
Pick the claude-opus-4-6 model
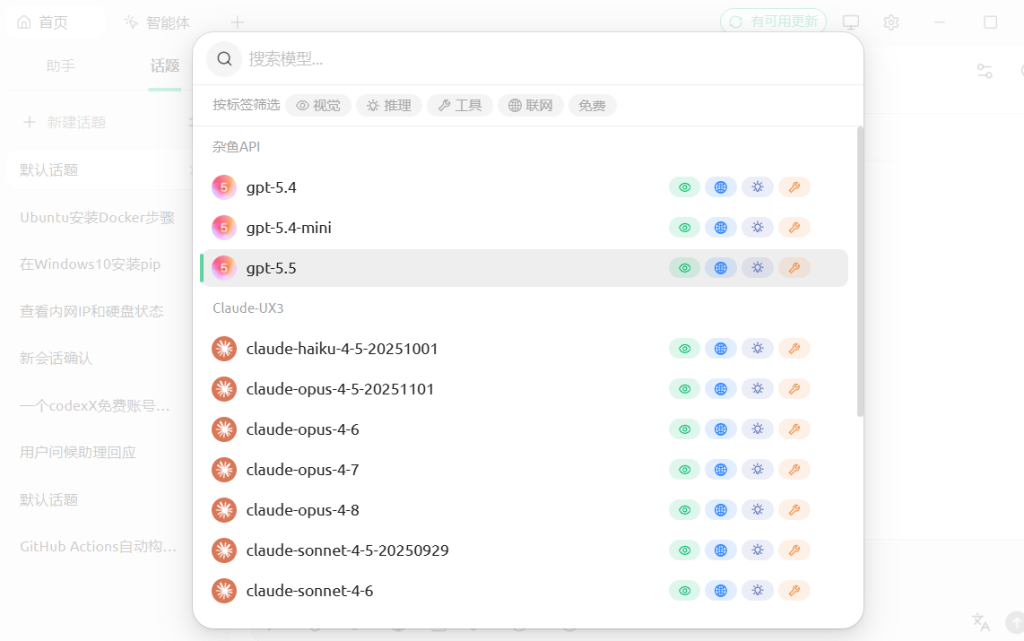[x=524, y=430]
